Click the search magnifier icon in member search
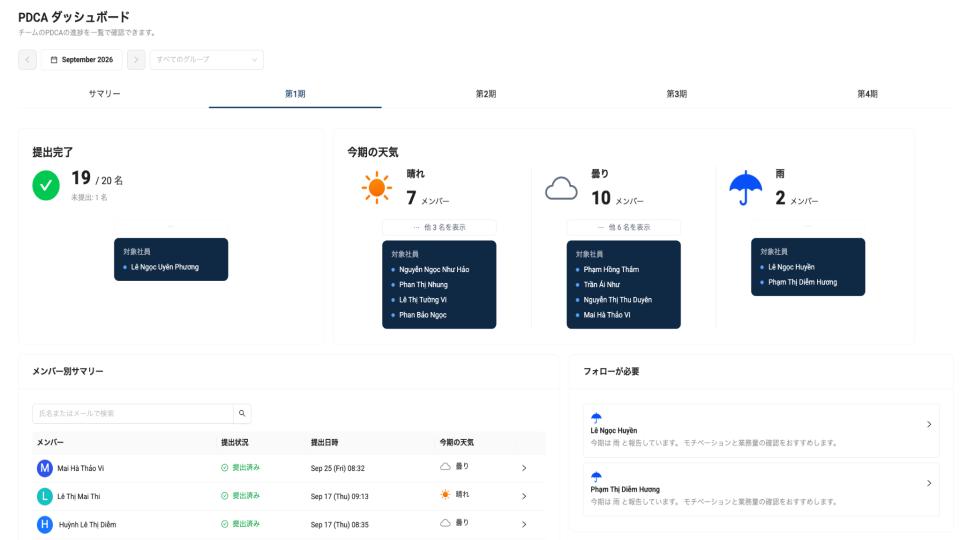Viewport: 960px width, 540px height. coord(242,413)
